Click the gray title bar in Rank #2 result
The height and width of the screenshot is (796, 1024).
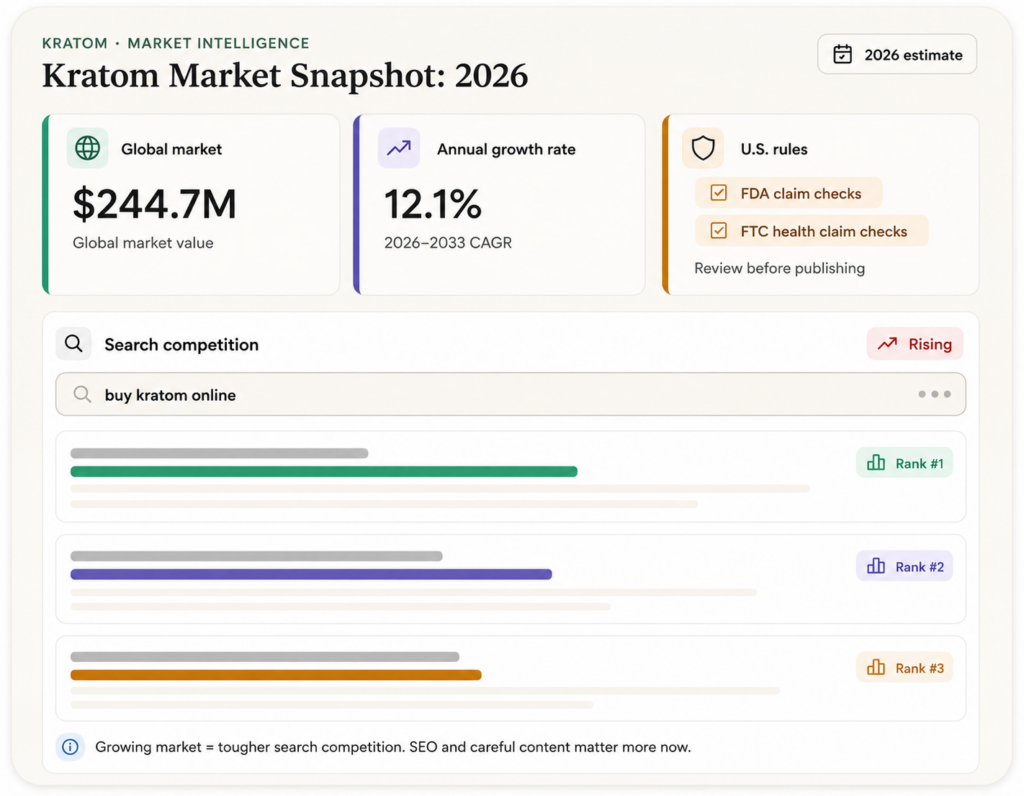(257, 556)
